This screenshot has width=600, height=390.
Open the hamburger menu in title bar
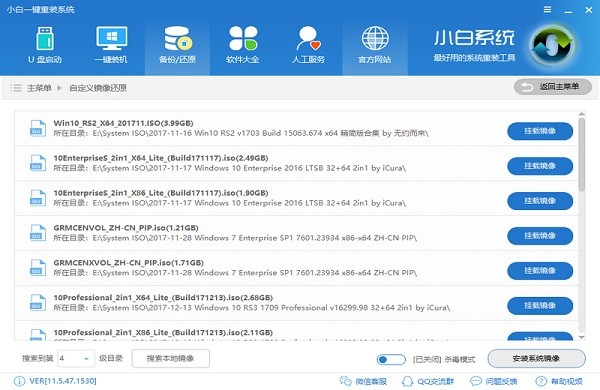[548, 9]
